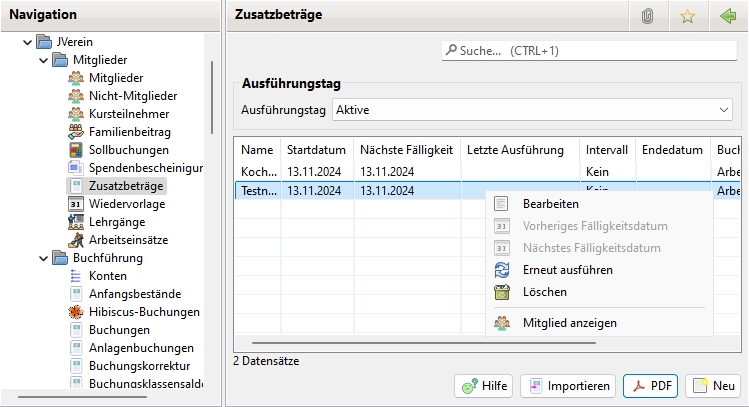Collapse the Mitglieder folder node
749x407 pixels.
click(43, 60)
